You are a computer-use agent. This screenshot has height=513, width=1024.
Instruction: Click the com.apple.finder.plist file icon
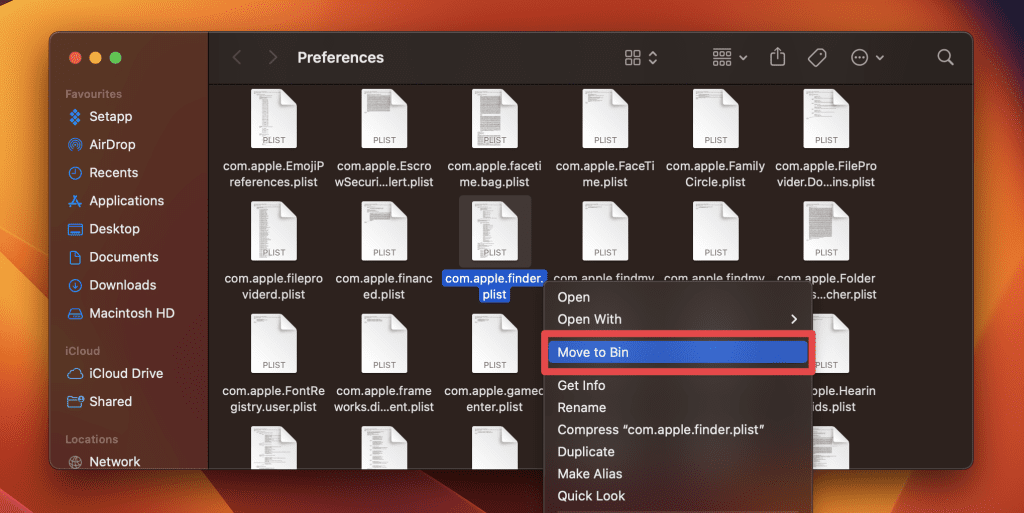tap(494, 231)
